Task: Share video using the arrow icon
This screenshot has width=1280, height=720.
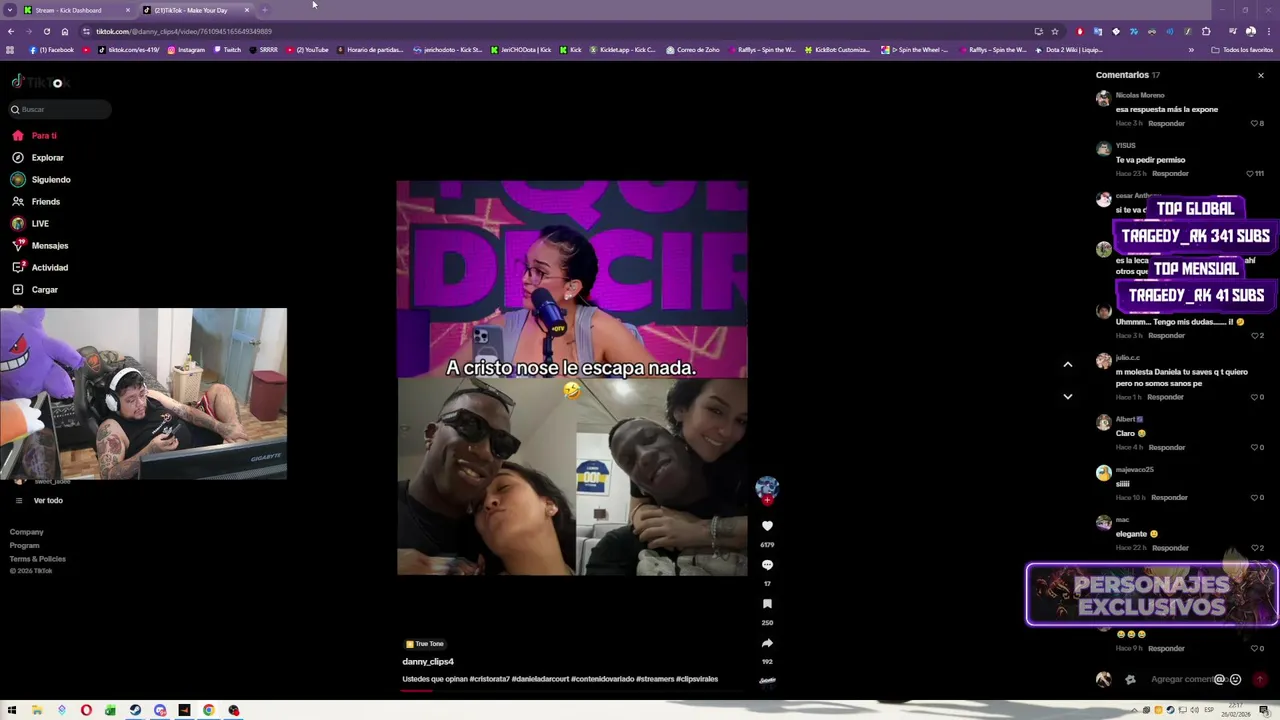Action: coord(767,643)
